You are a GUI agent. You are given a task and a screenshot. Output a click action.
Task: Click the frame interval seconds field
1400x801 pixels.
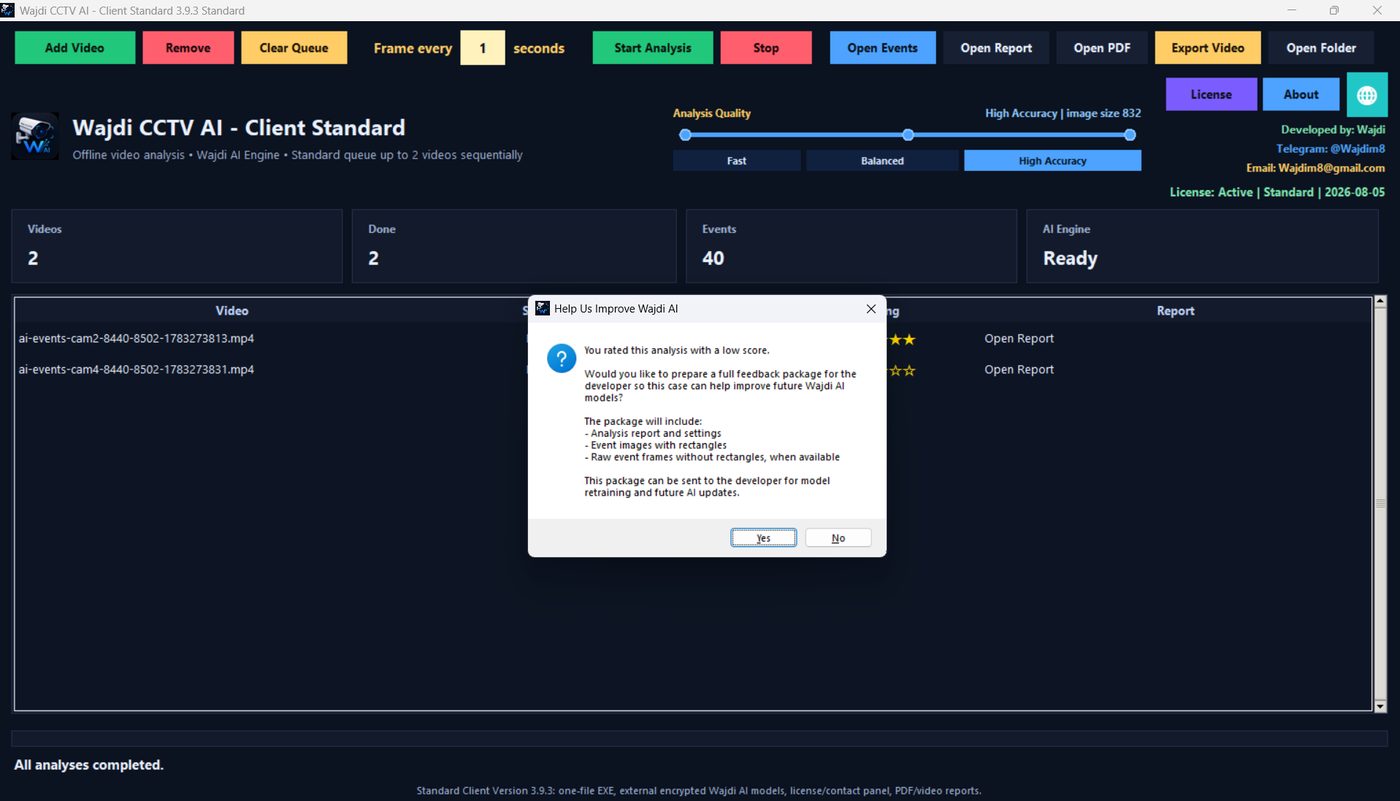pyautogui.click(x=483, y=48)
